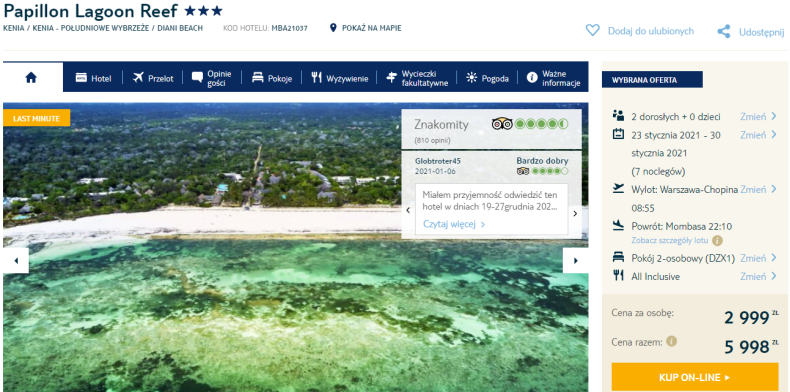Open flight details info icon
This screenshot has height=392, width=790.
coord(717,240)
